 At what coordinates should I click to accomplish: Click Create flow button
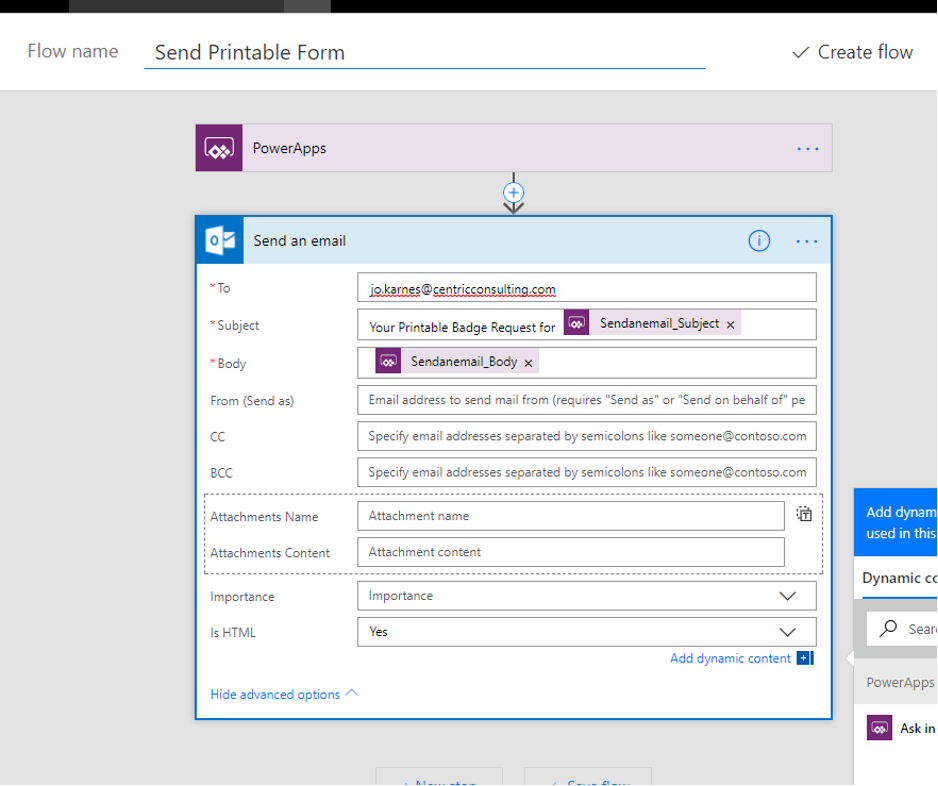point(852,52)
